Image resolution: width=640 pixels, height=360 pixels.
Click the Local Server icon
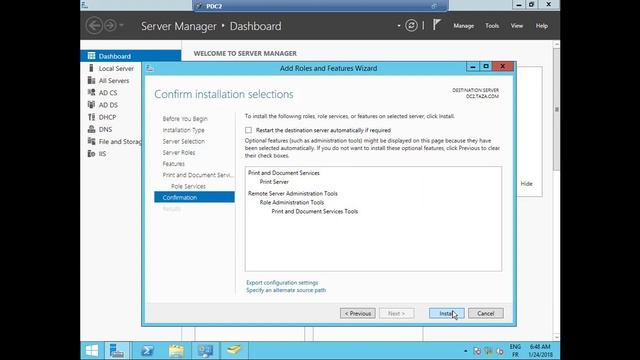tap(91, 68)
